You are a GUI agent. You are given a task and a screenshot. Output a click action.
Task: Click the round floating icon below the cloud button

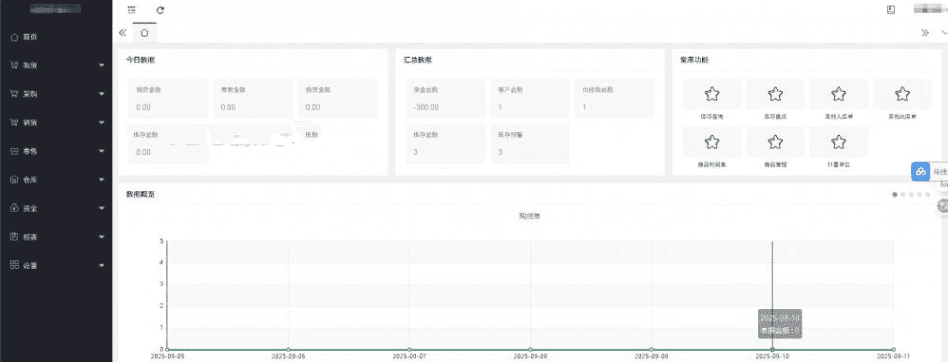[943, 206]
